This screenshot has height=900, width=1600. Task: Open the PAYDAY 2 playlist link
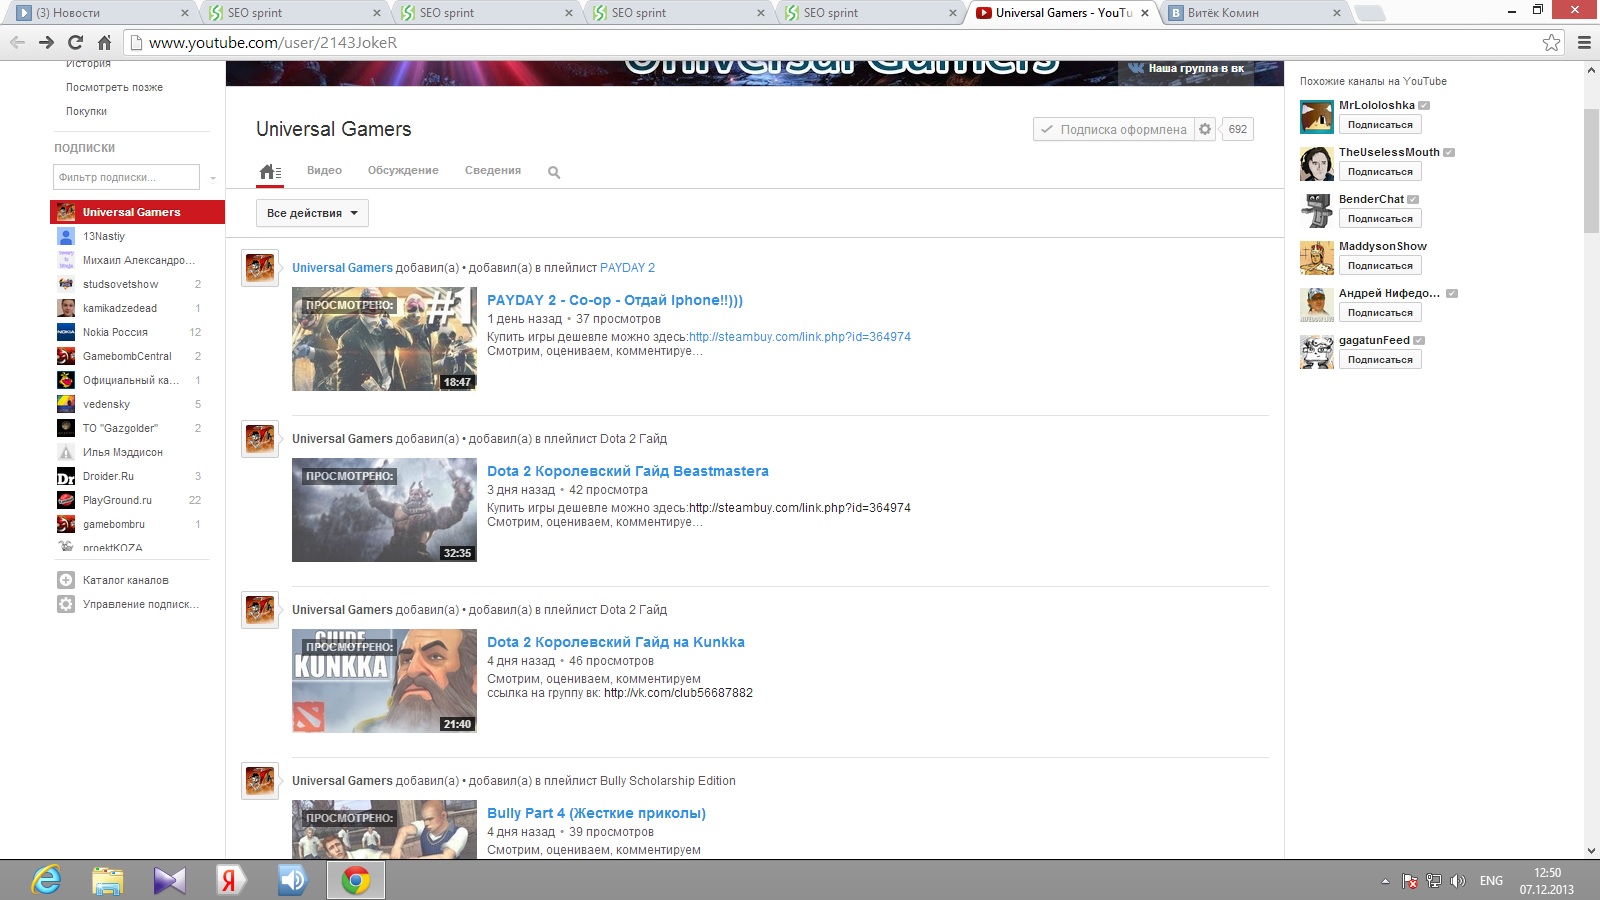tap(627, 268)
